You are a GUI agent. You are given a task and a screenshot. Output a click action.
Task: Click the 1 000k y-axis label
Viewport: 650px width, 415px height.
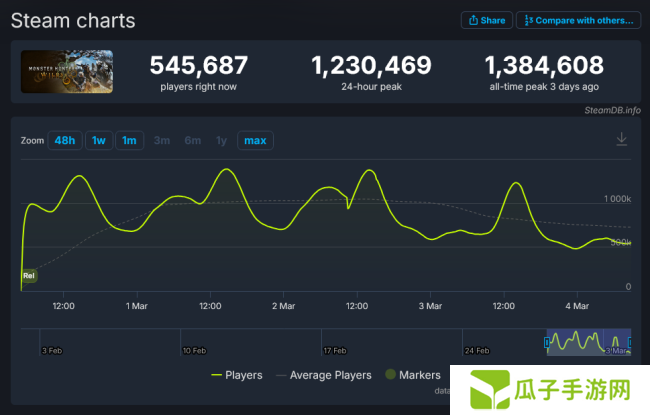click(617, 199)
